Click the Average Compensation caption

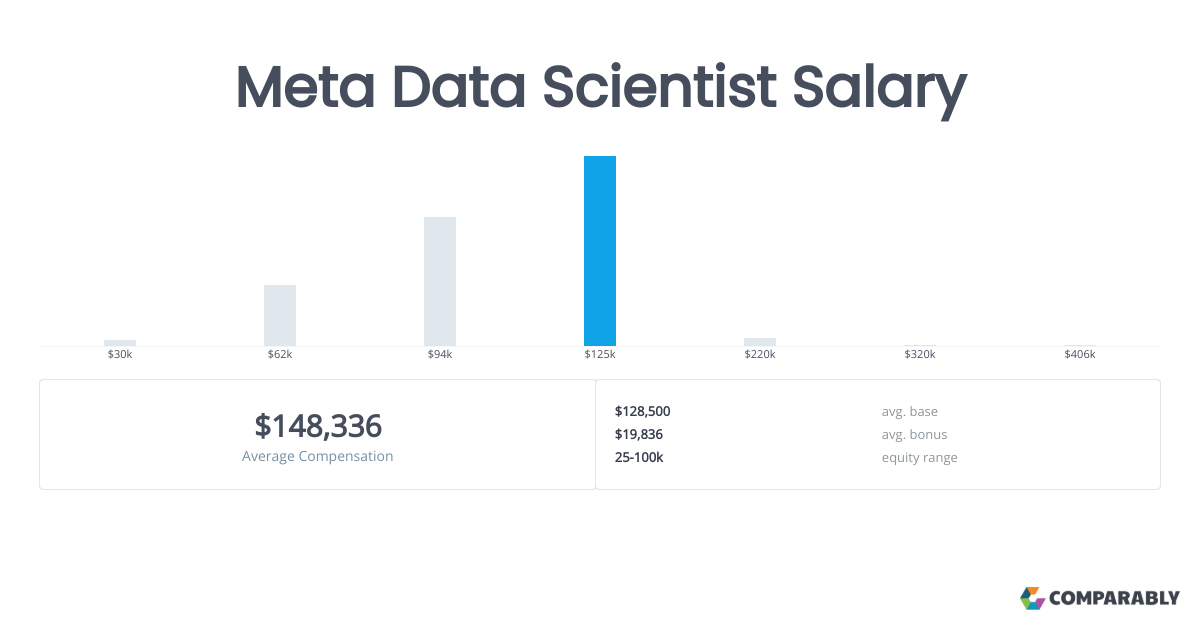click(318, 456)
